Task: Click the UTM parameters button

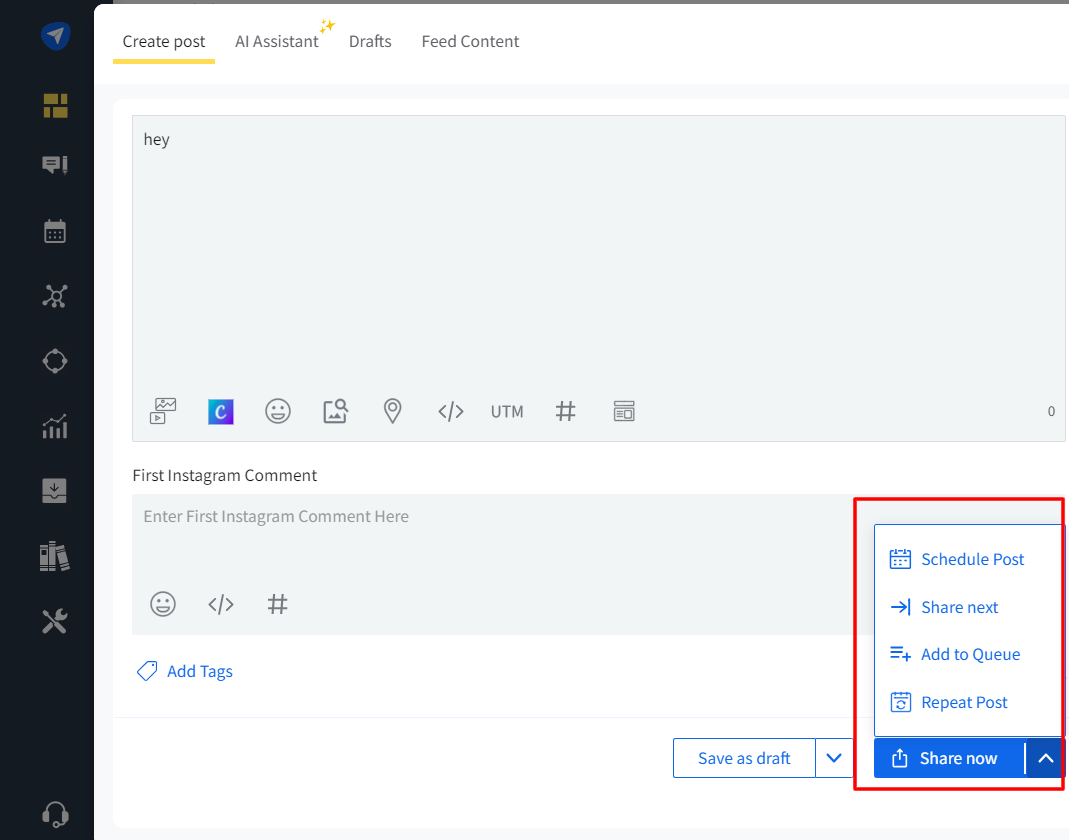Action: coord(507,411)
